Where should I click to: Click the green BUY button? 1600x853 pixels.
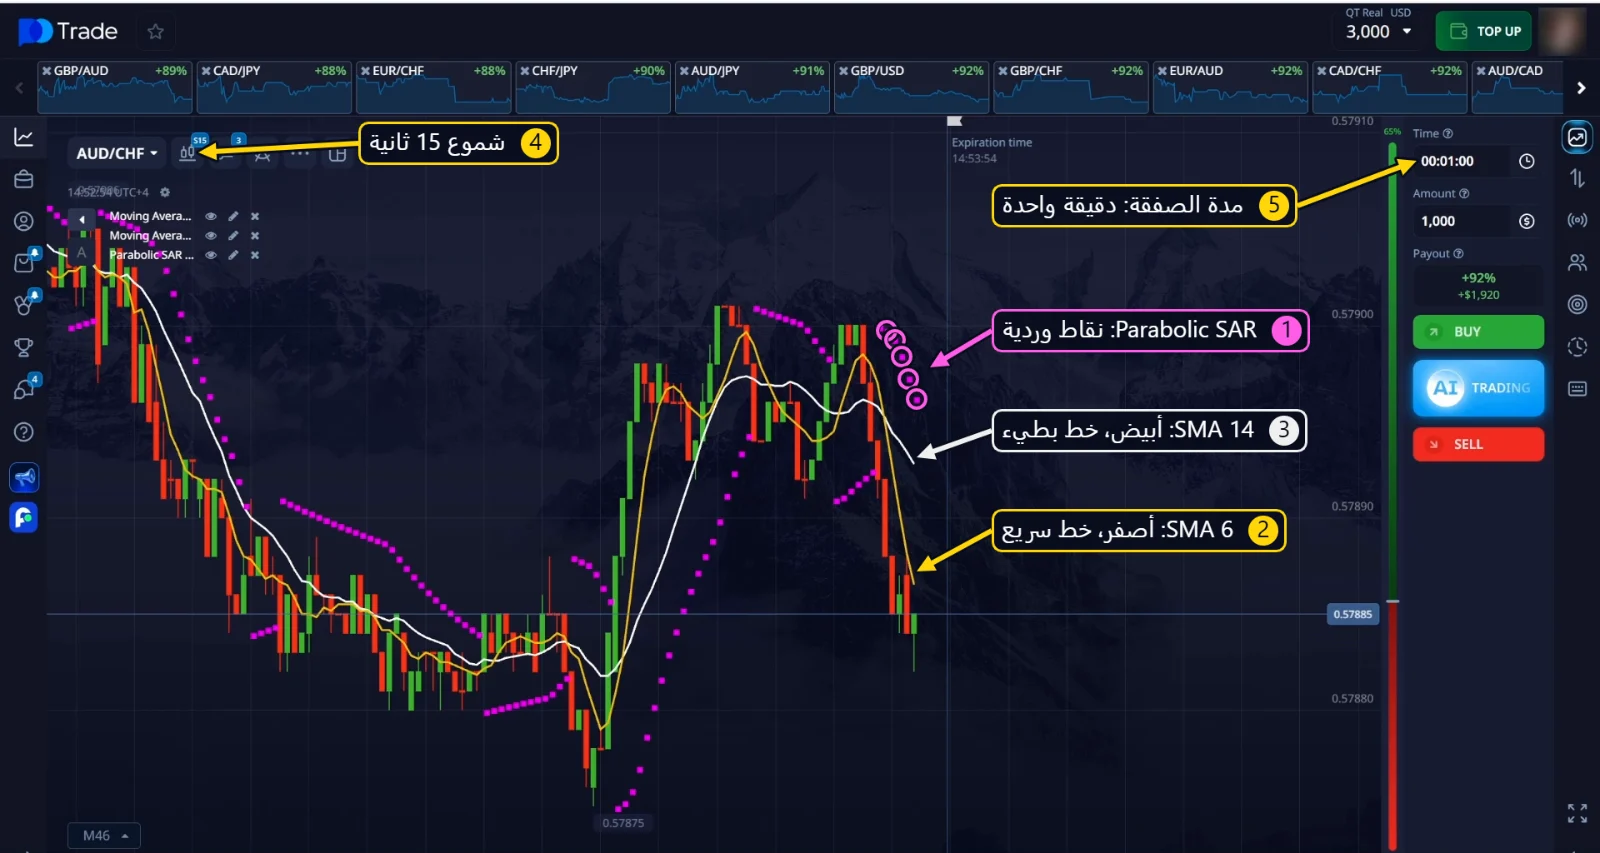coord(1478,332)
